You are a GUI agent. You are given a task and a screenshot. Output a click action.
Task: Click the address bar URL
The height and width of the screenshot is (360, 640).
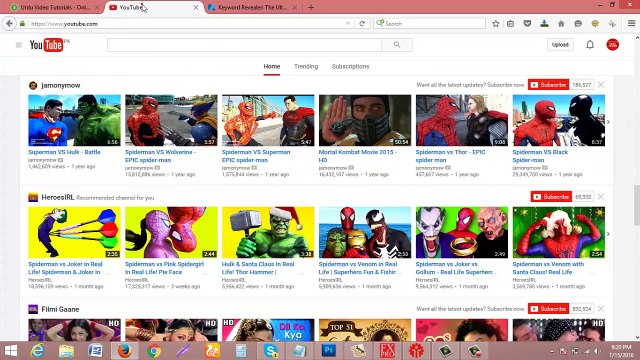[x=64, y=24]
